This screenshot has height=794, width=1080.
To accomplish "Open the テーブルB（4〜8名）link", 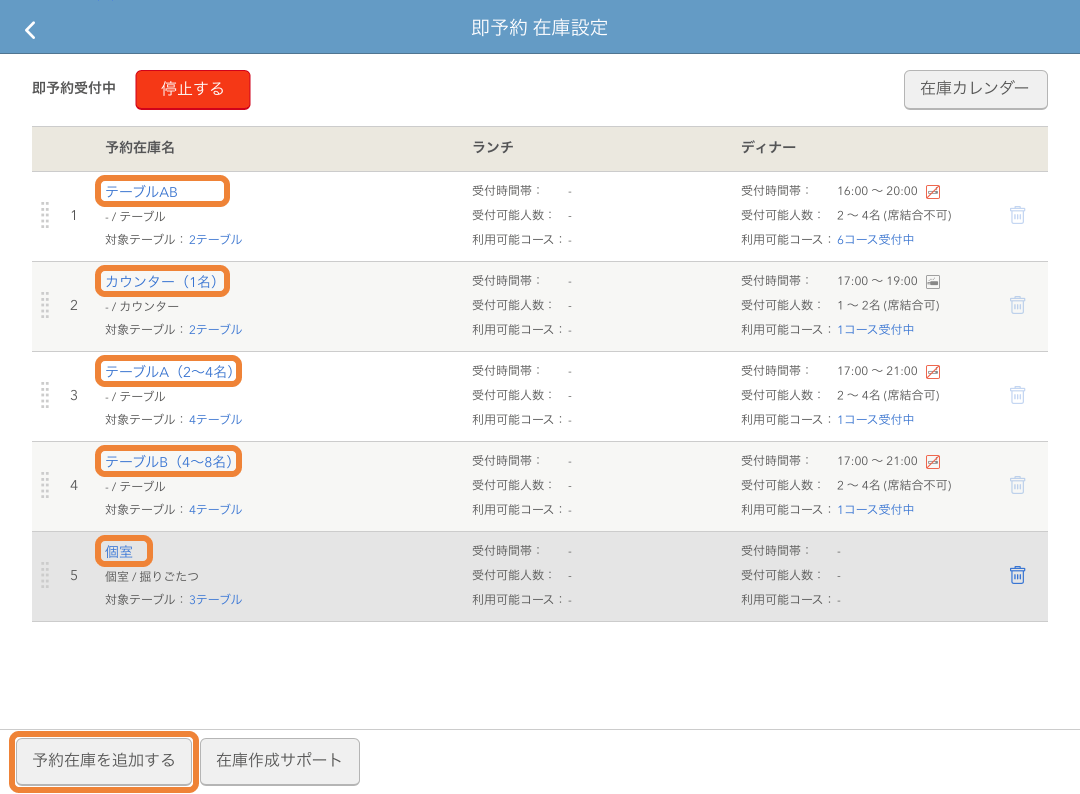I will (168, 461).
